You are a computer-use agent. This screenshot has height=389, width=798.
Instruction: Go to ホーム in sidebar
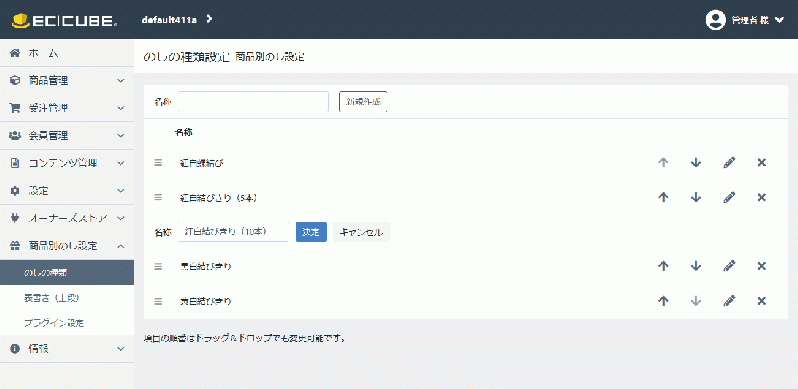tap(67, 53)
